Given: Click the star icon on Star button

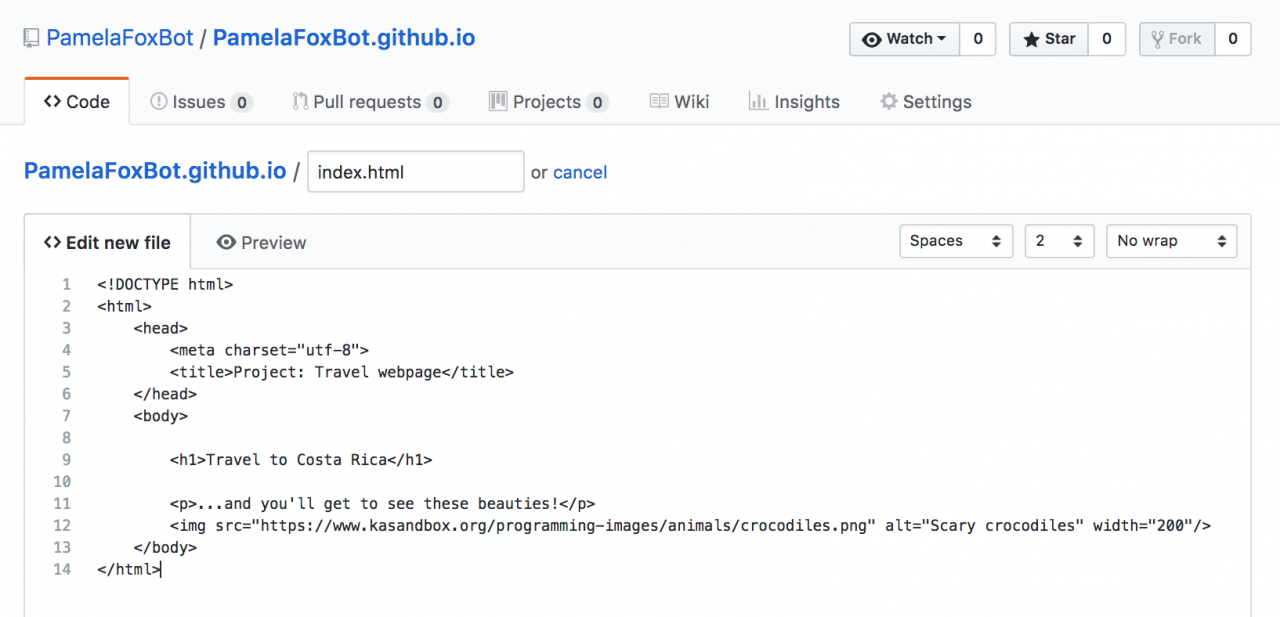Looking at the screenshot, I should tap(1031, 39).
